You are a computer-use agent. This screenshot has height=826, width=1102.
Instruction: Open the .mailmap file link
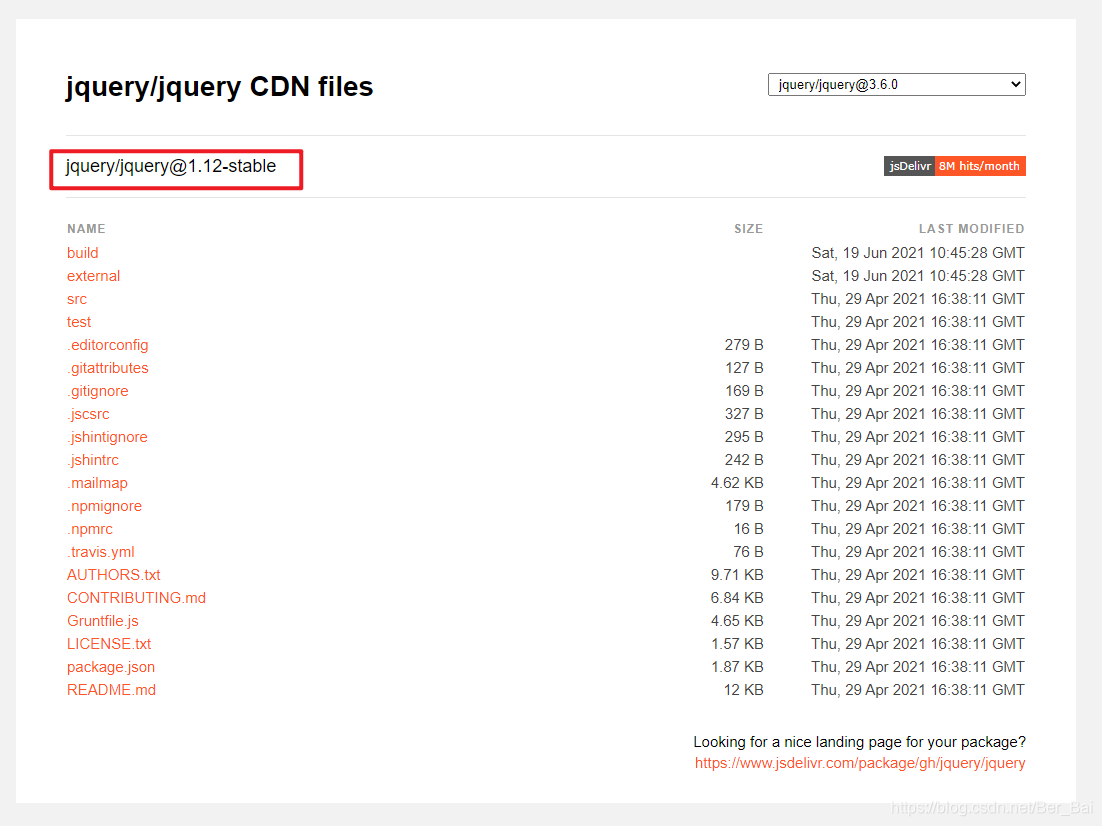[x=97, y=483]
